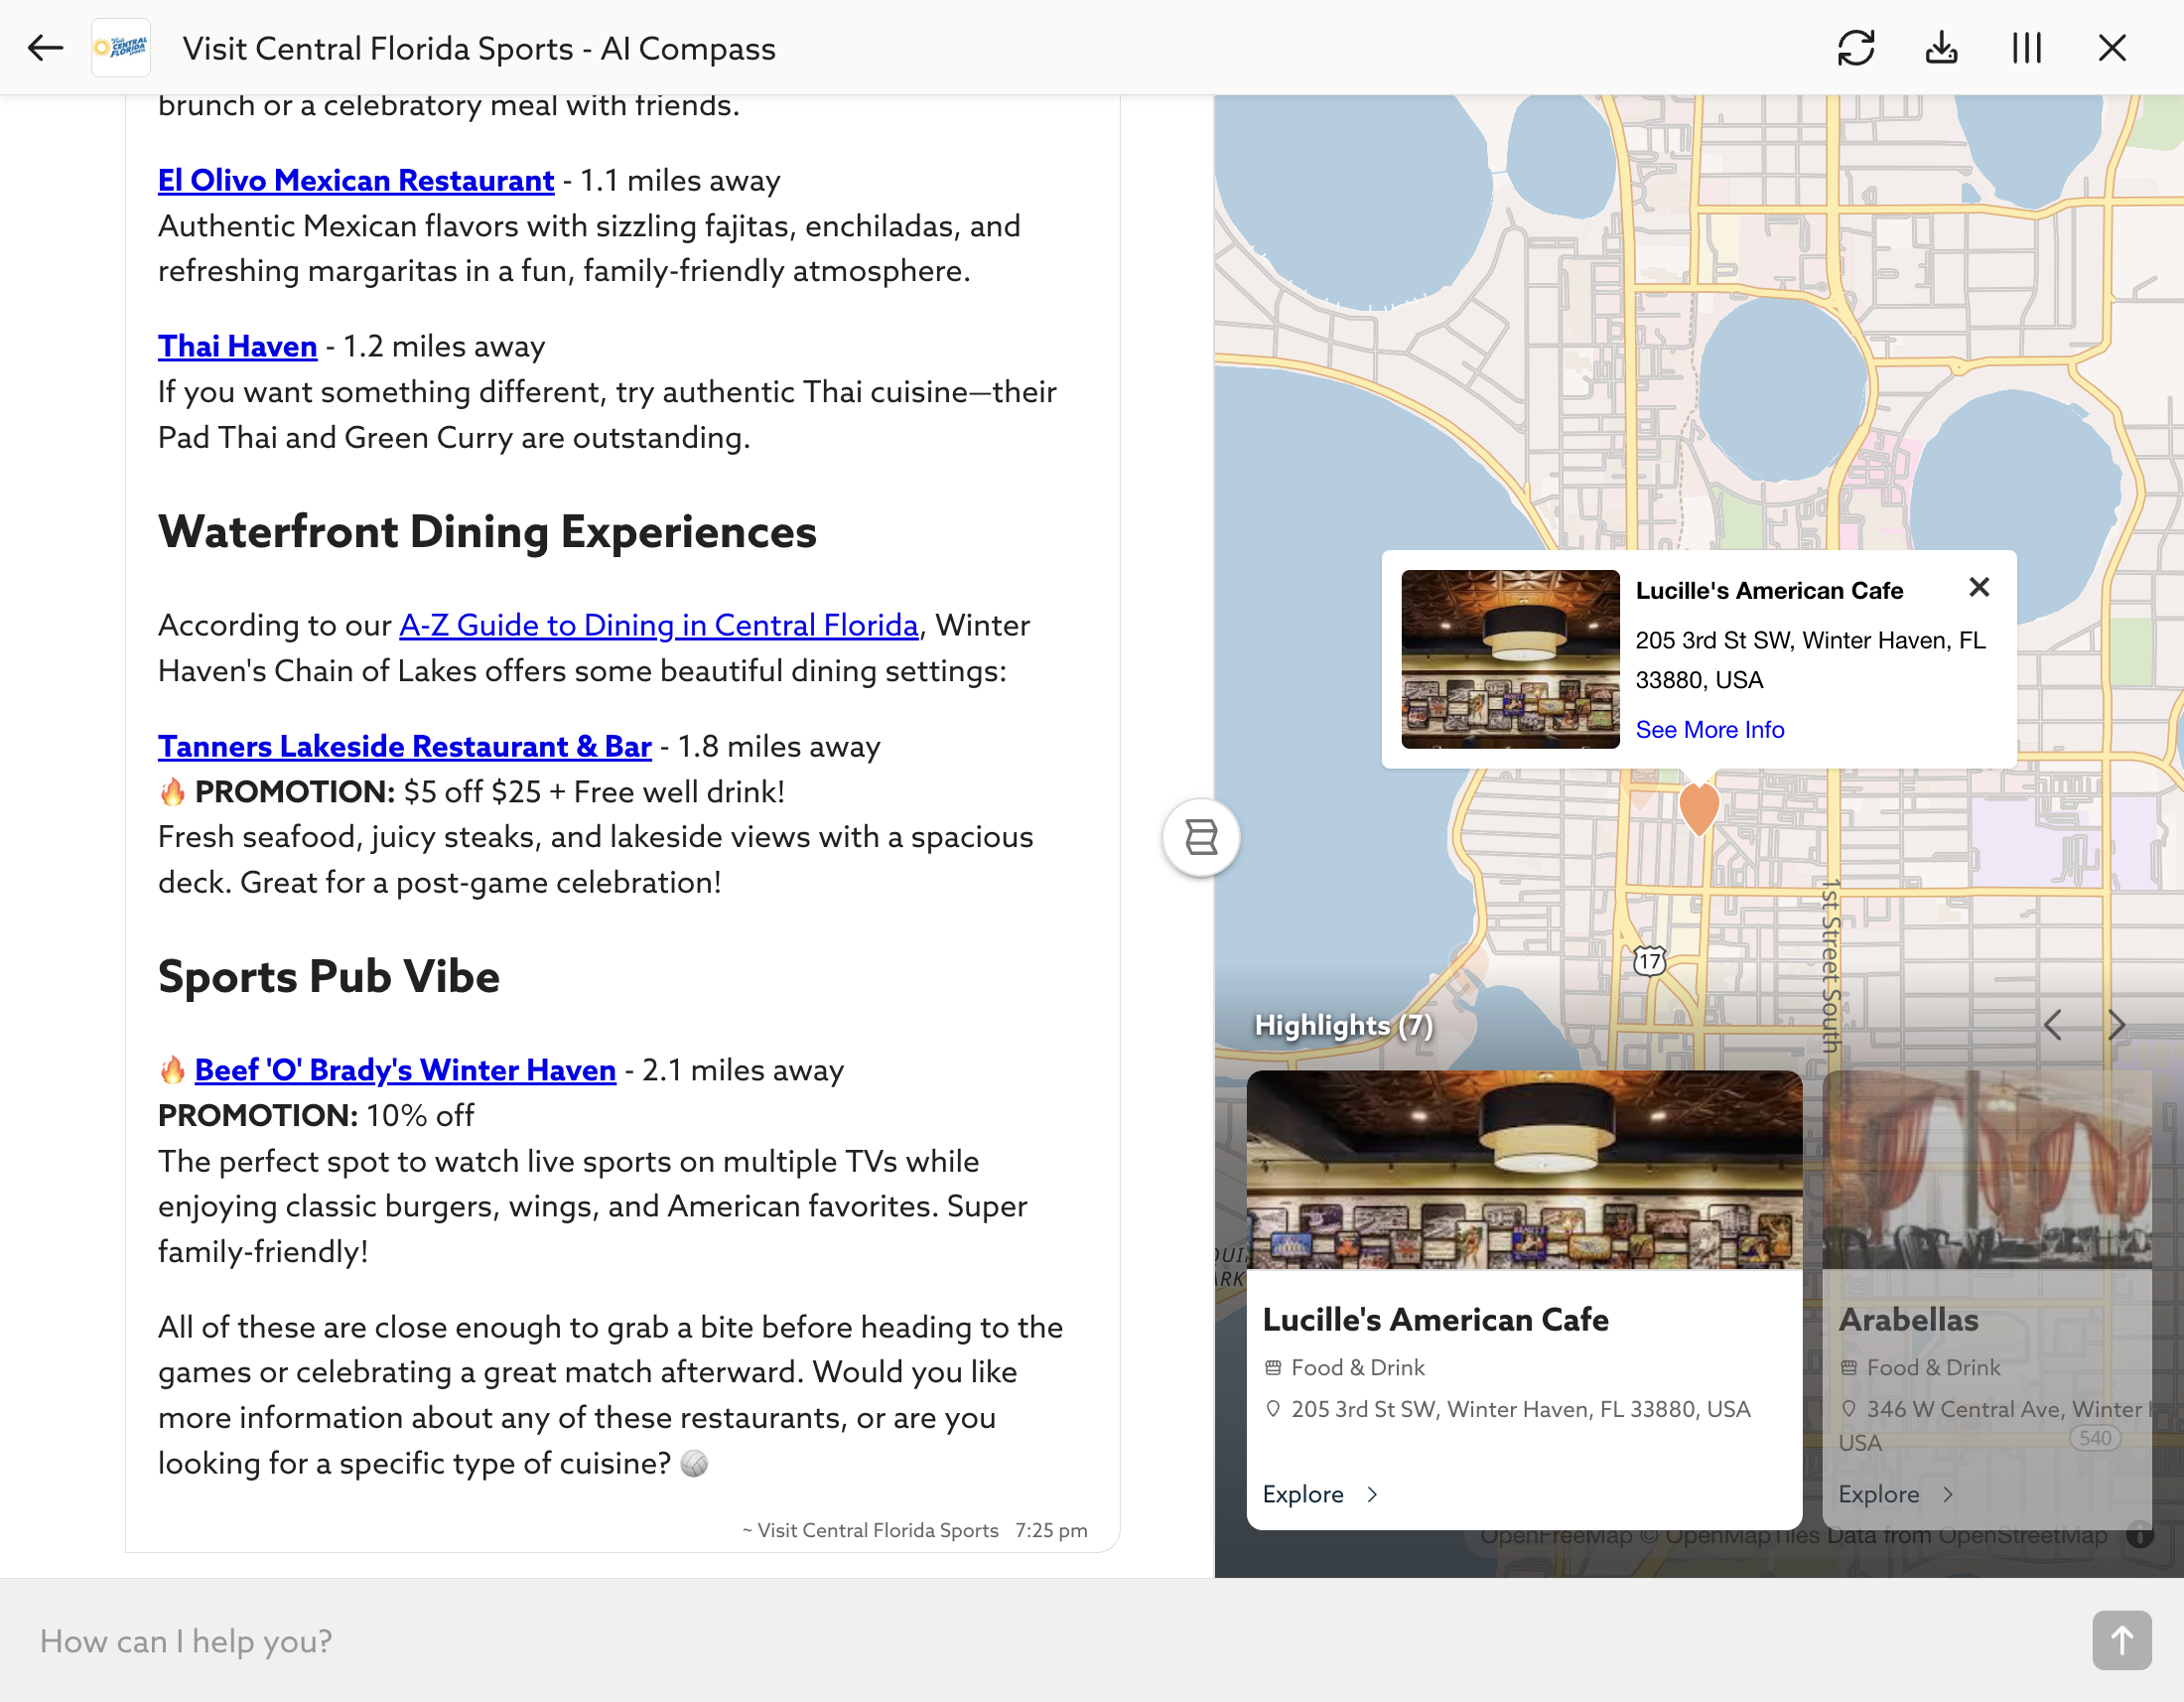Click the '205 3rd St SW' popup address

point(1810,659)
